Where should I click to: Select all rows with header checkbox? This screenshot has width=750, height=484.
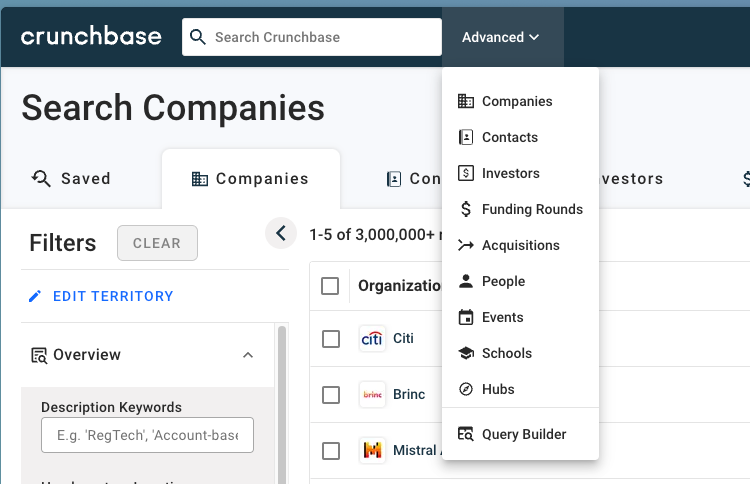point(330,286)
